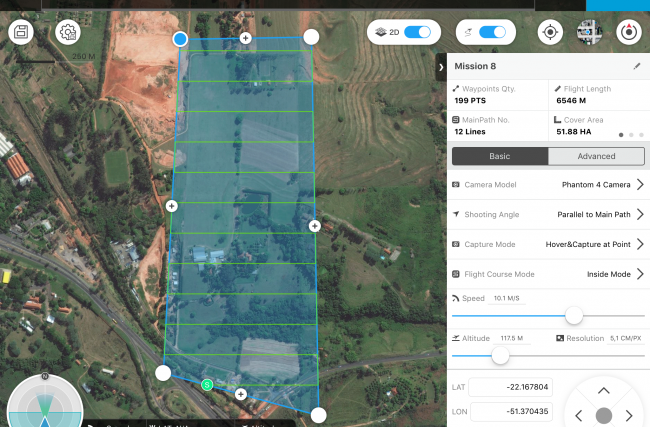
Task: Click the Flight Length 6546 M value
Action: click(571, 100)
